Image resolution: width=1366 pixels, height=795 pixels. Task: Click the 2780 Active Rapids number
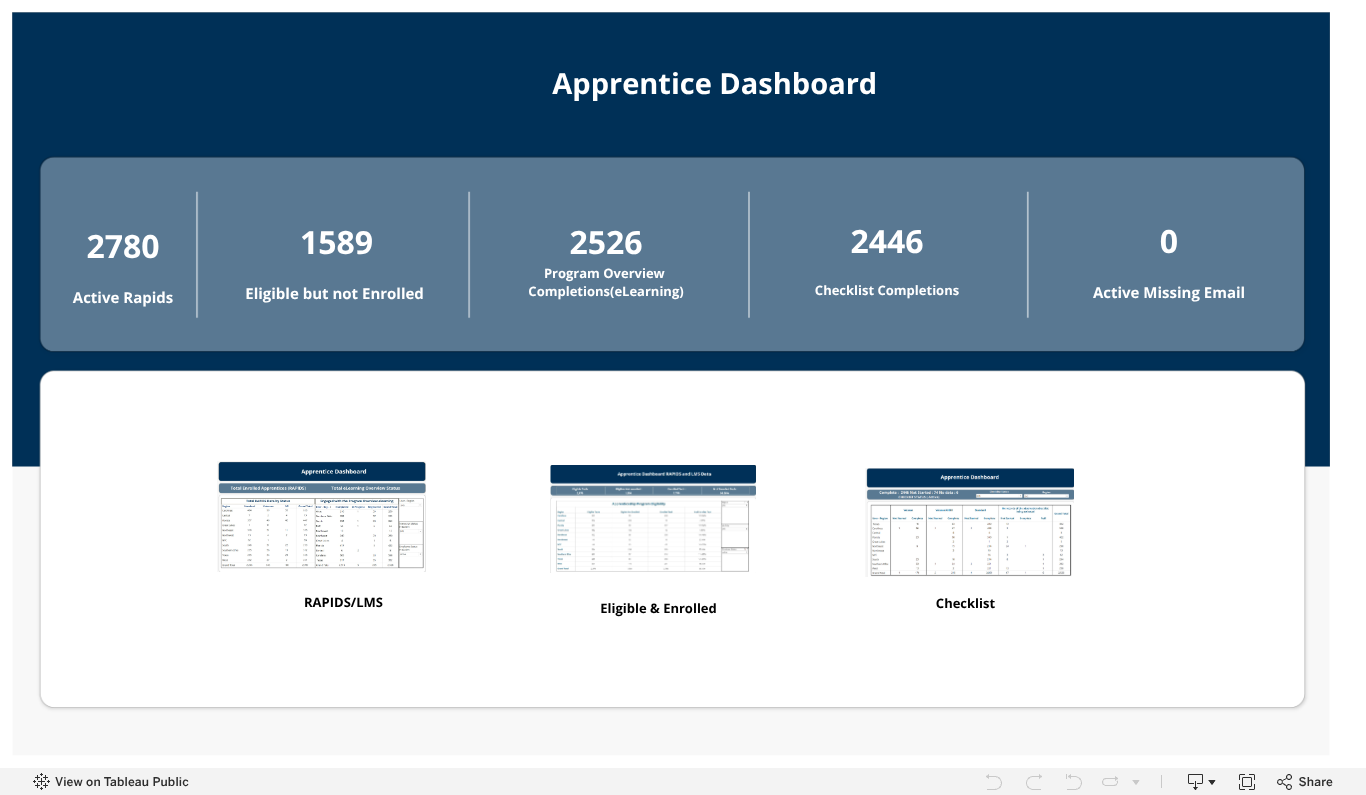pos(123,246)
